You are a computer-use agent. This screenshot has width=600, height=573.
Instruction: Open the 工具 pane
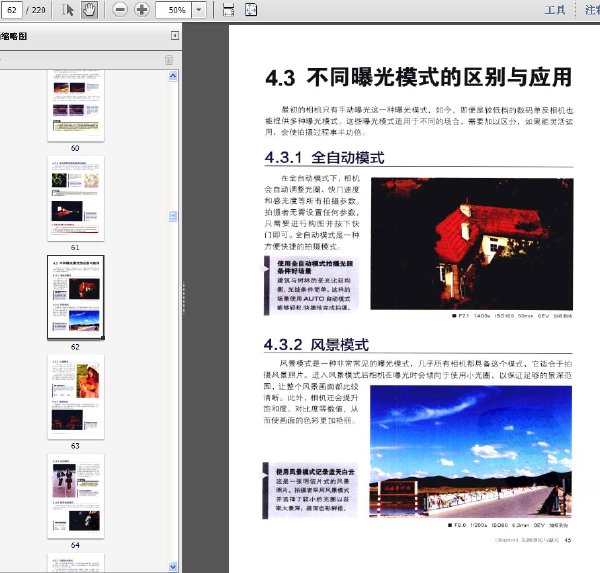(x=555, y=10)
